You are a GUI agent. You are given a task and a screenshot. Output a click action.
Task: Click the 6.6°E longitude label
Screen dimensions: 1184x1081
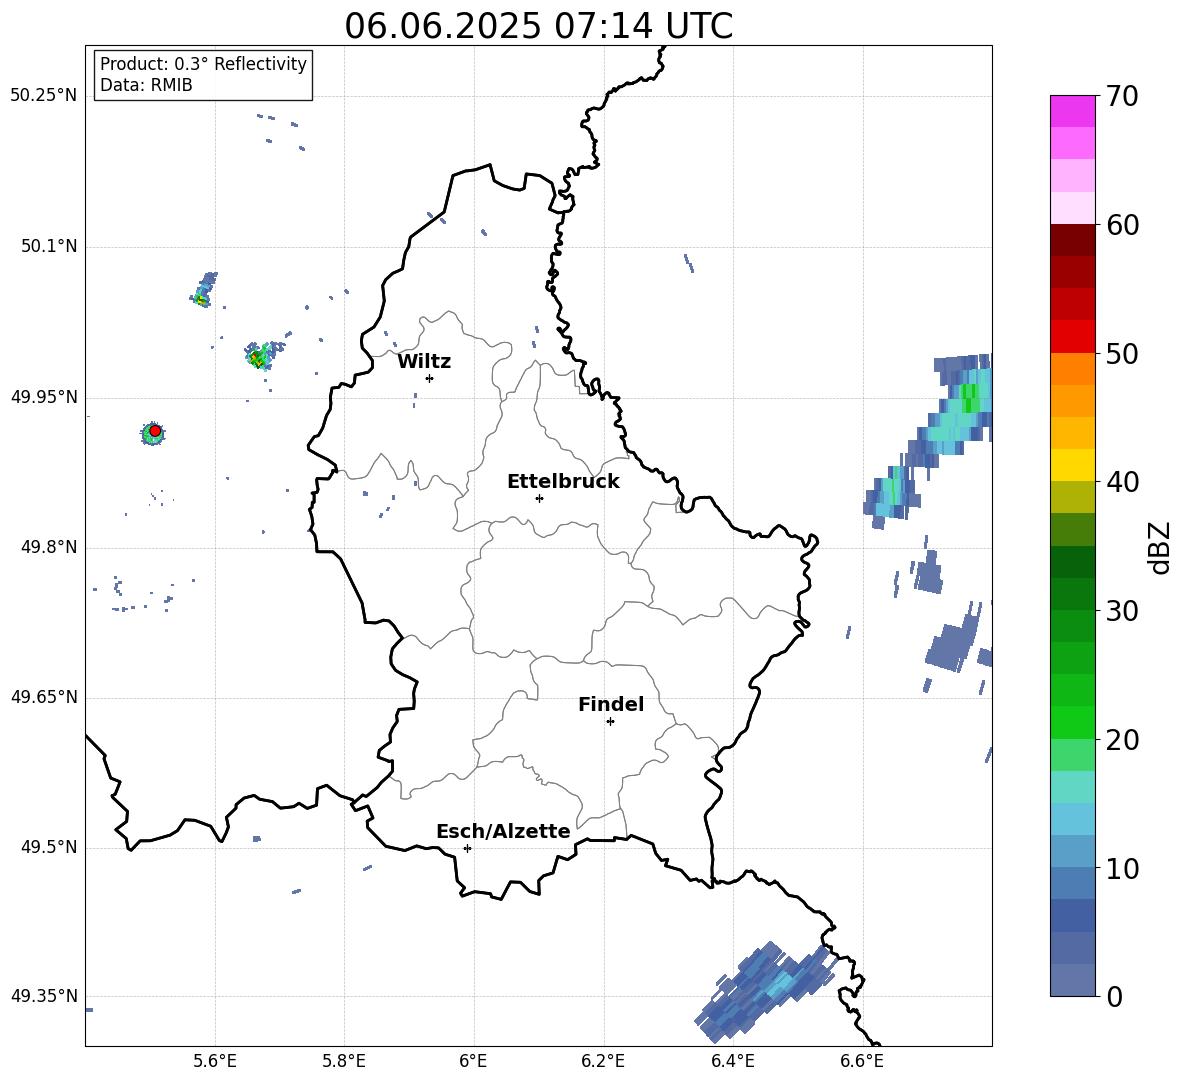pos(862,1061)
